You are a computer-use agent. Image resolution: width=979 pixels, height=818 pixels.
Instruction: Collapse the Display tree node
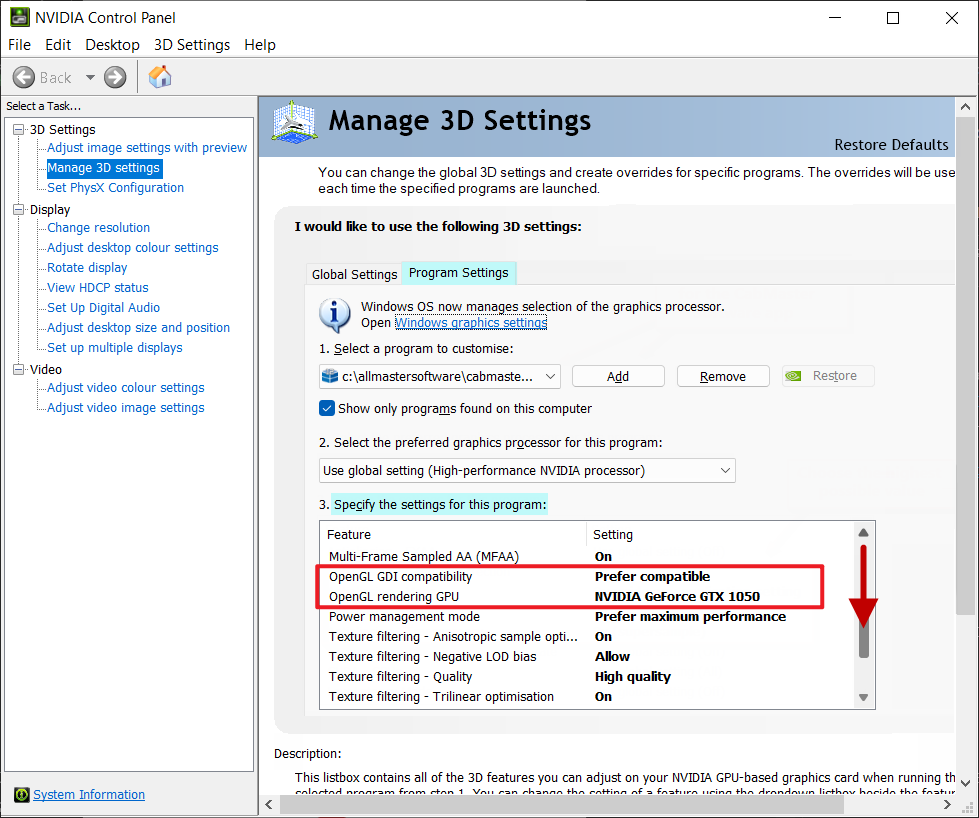click(18, 209)
